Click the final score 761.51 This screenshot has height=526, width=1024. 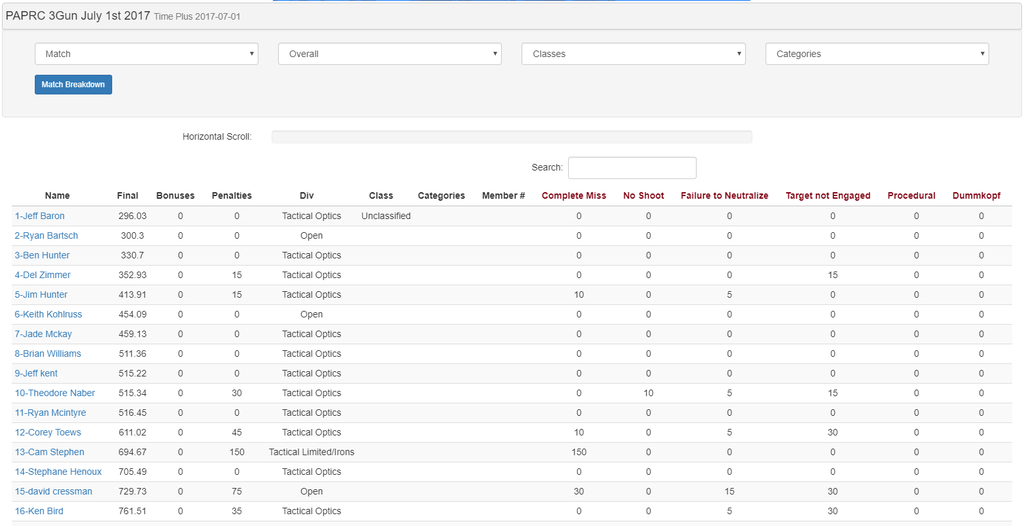pos(133,511)
